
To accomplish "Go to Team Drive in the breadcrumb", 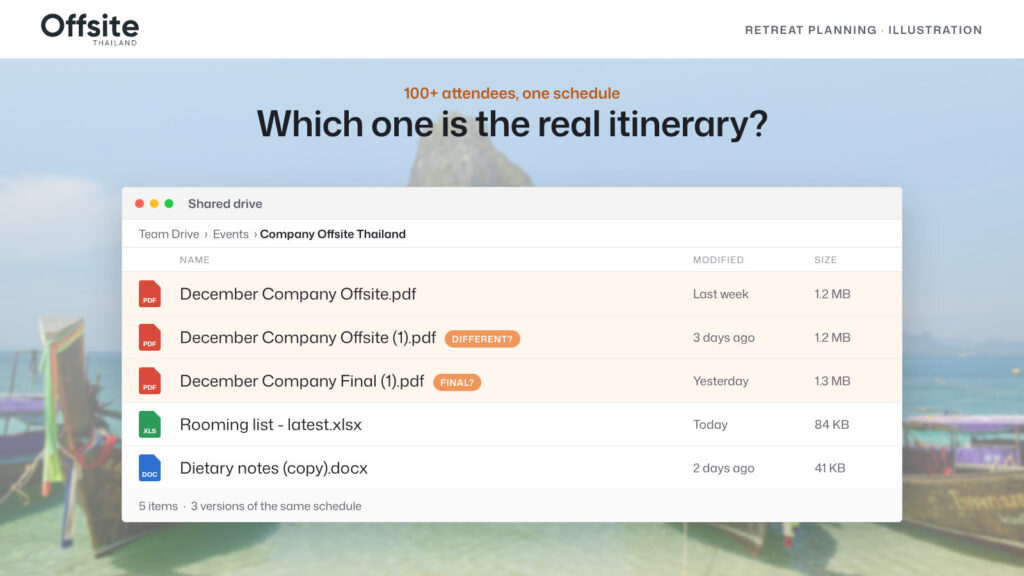I will pos(168,234).
